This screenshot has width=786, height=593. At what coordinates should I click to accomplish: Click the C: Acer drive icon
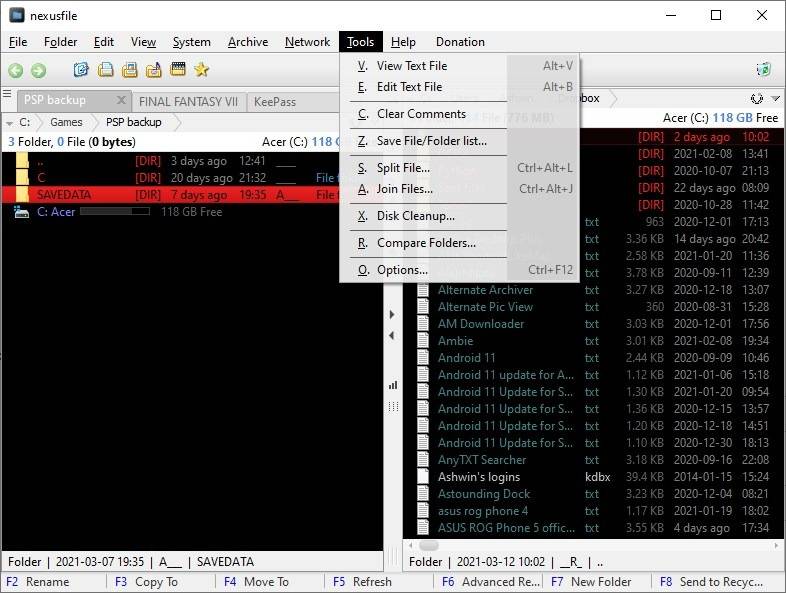(21, 212)
